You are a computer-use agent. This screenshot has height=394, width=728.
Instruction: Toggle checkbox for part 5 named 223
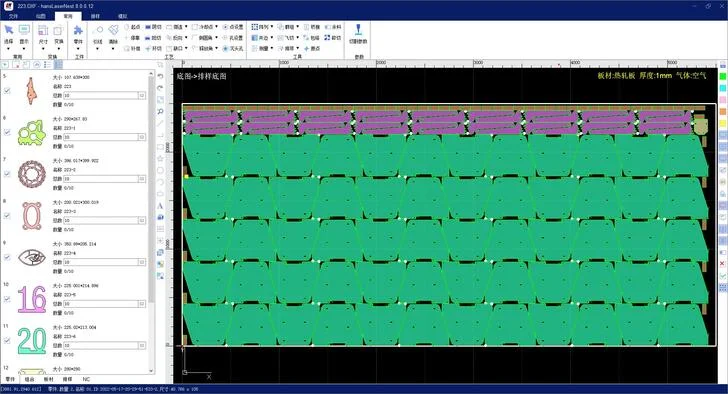point(7,90)
